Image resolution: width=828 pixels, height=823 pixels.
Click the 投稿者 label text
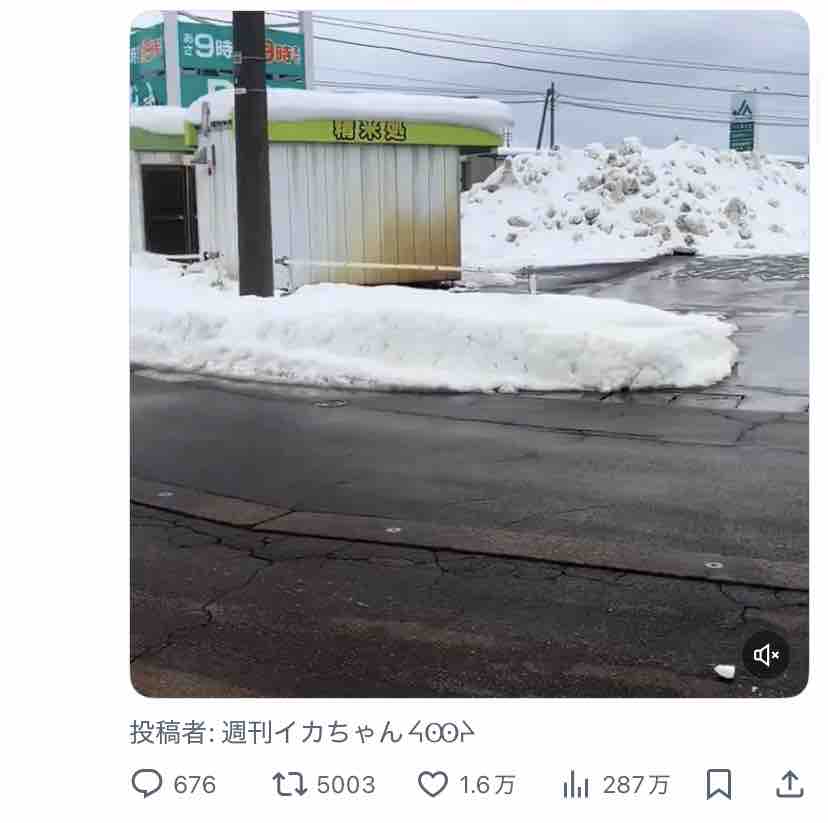point(168,733)
